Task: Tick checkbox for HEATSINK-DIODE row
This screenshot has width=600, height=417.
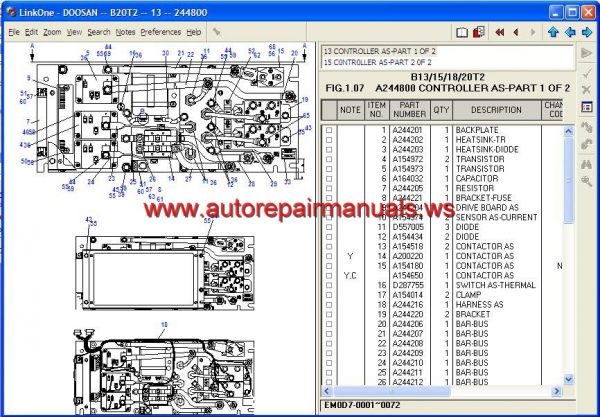Action: tap(329, 150)
